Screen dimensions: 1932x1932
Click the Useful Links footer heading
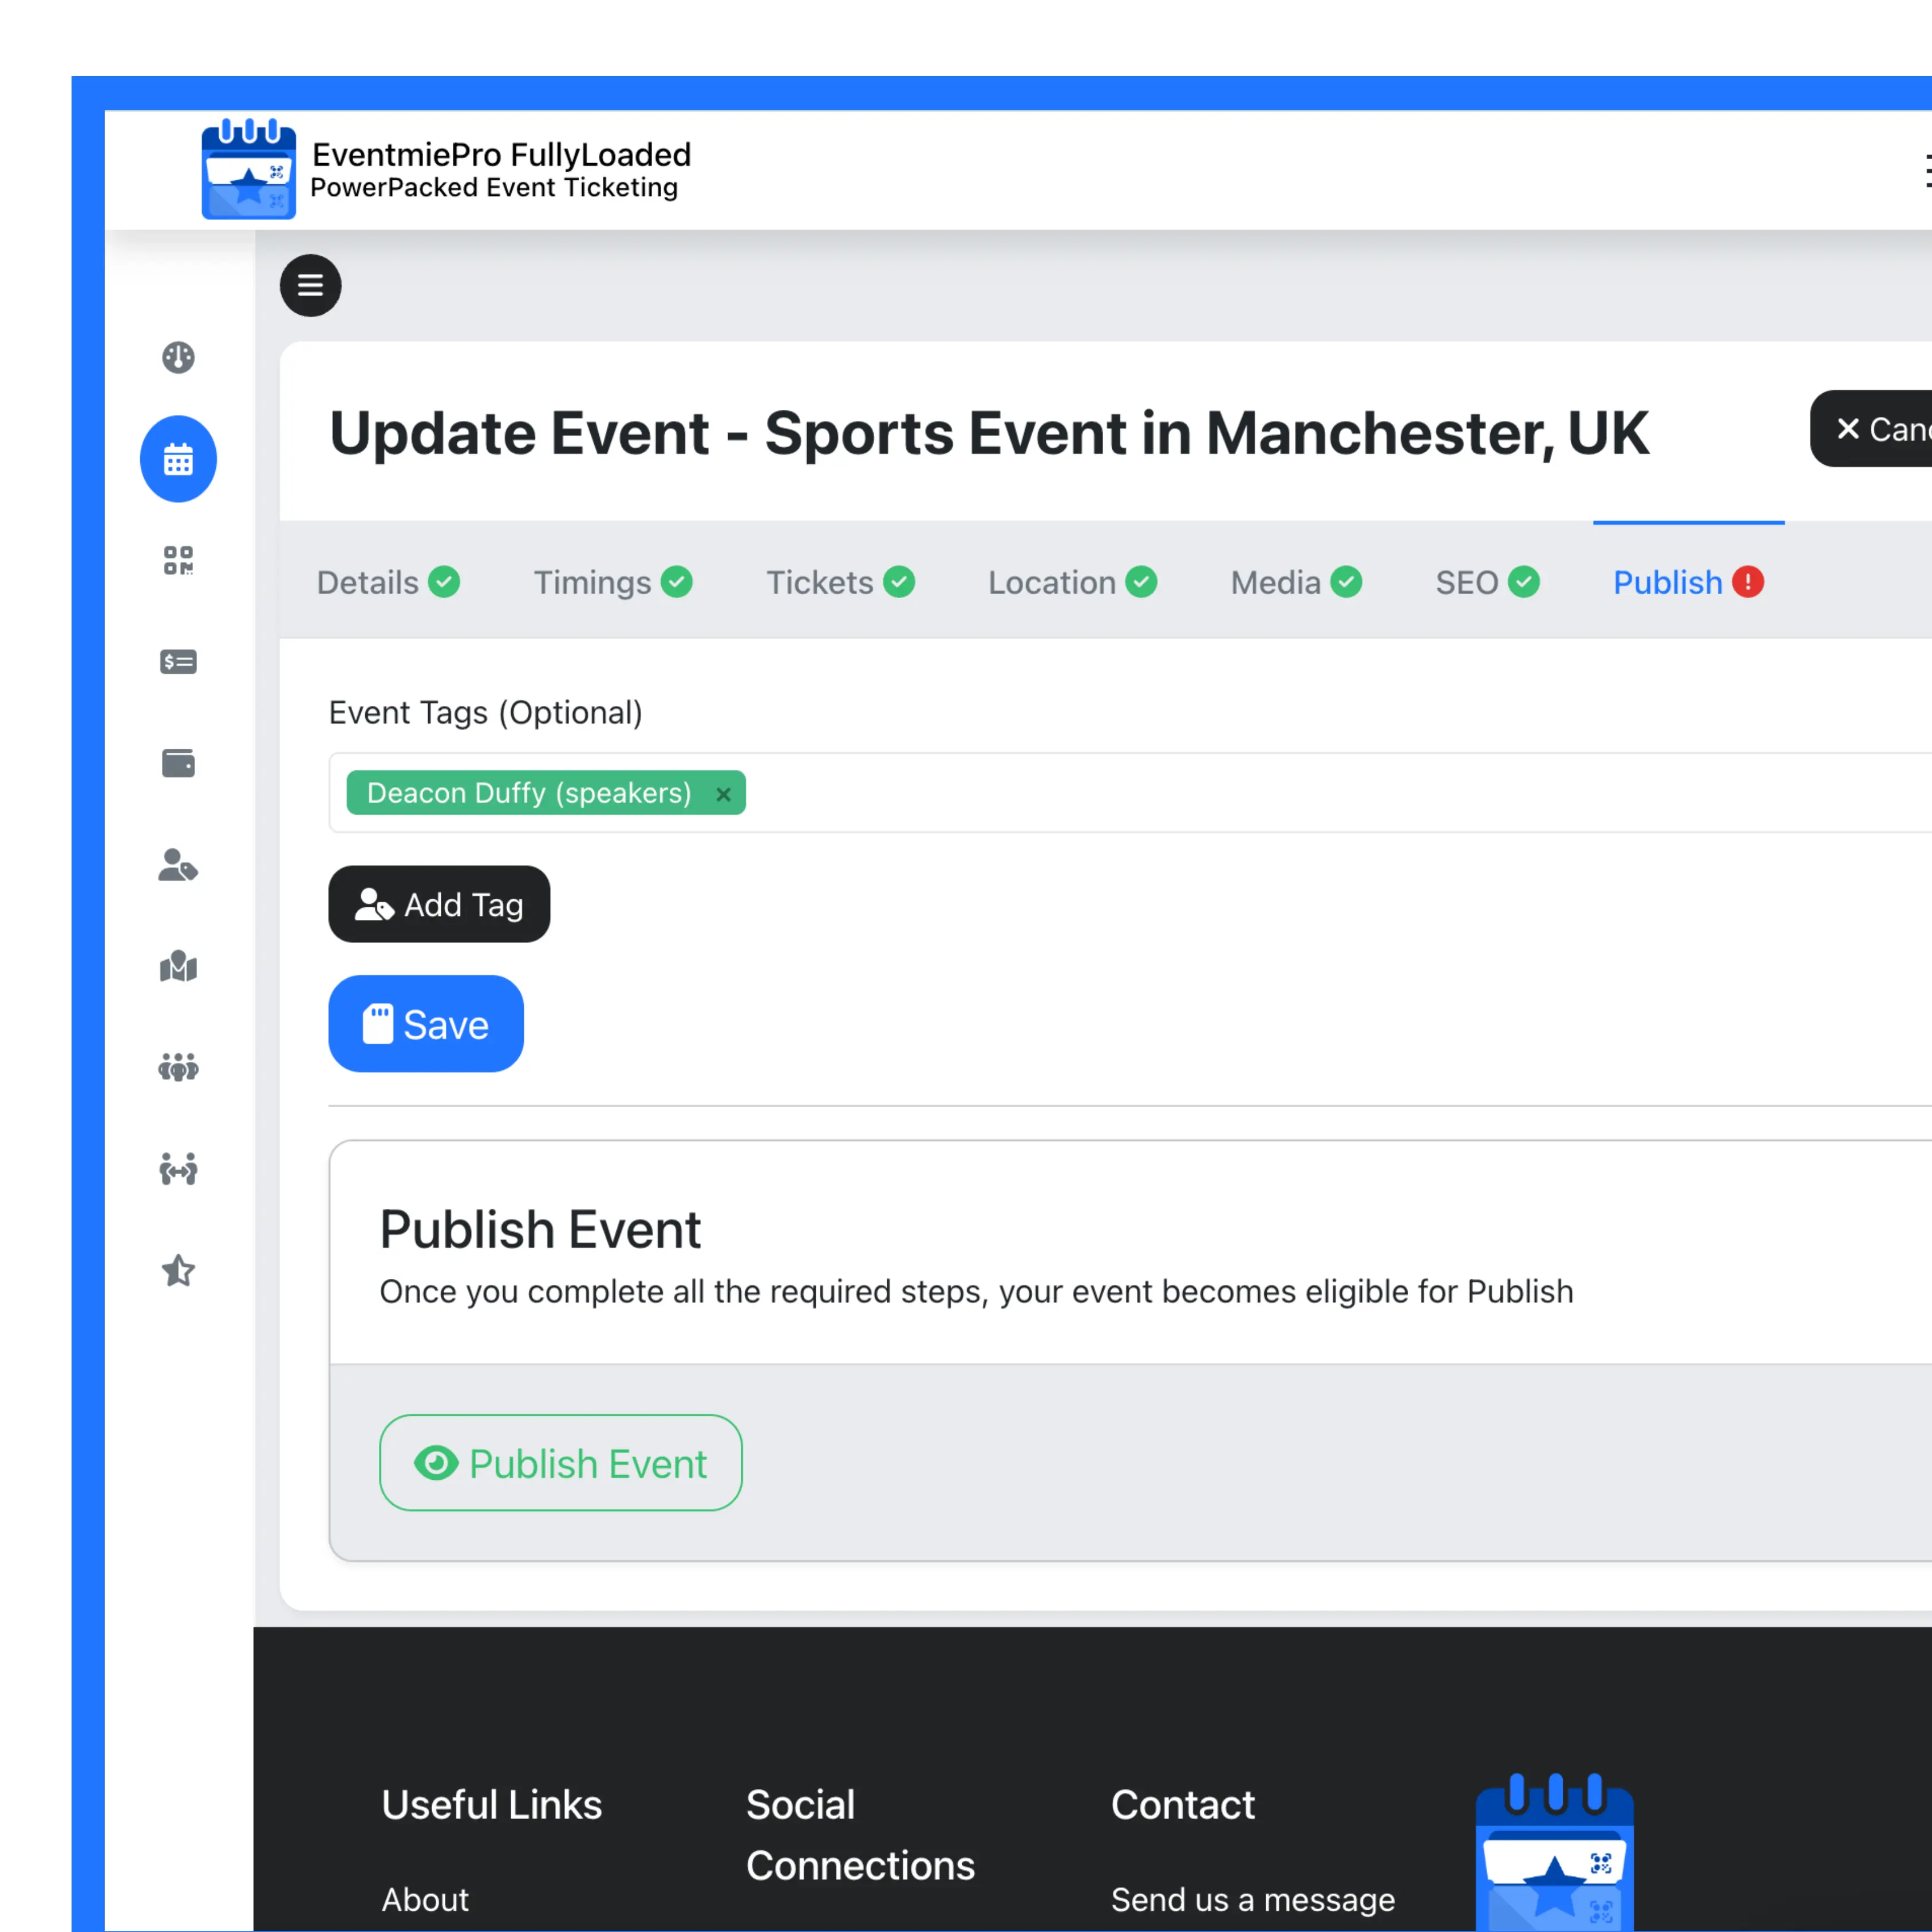click(492, 1805)
